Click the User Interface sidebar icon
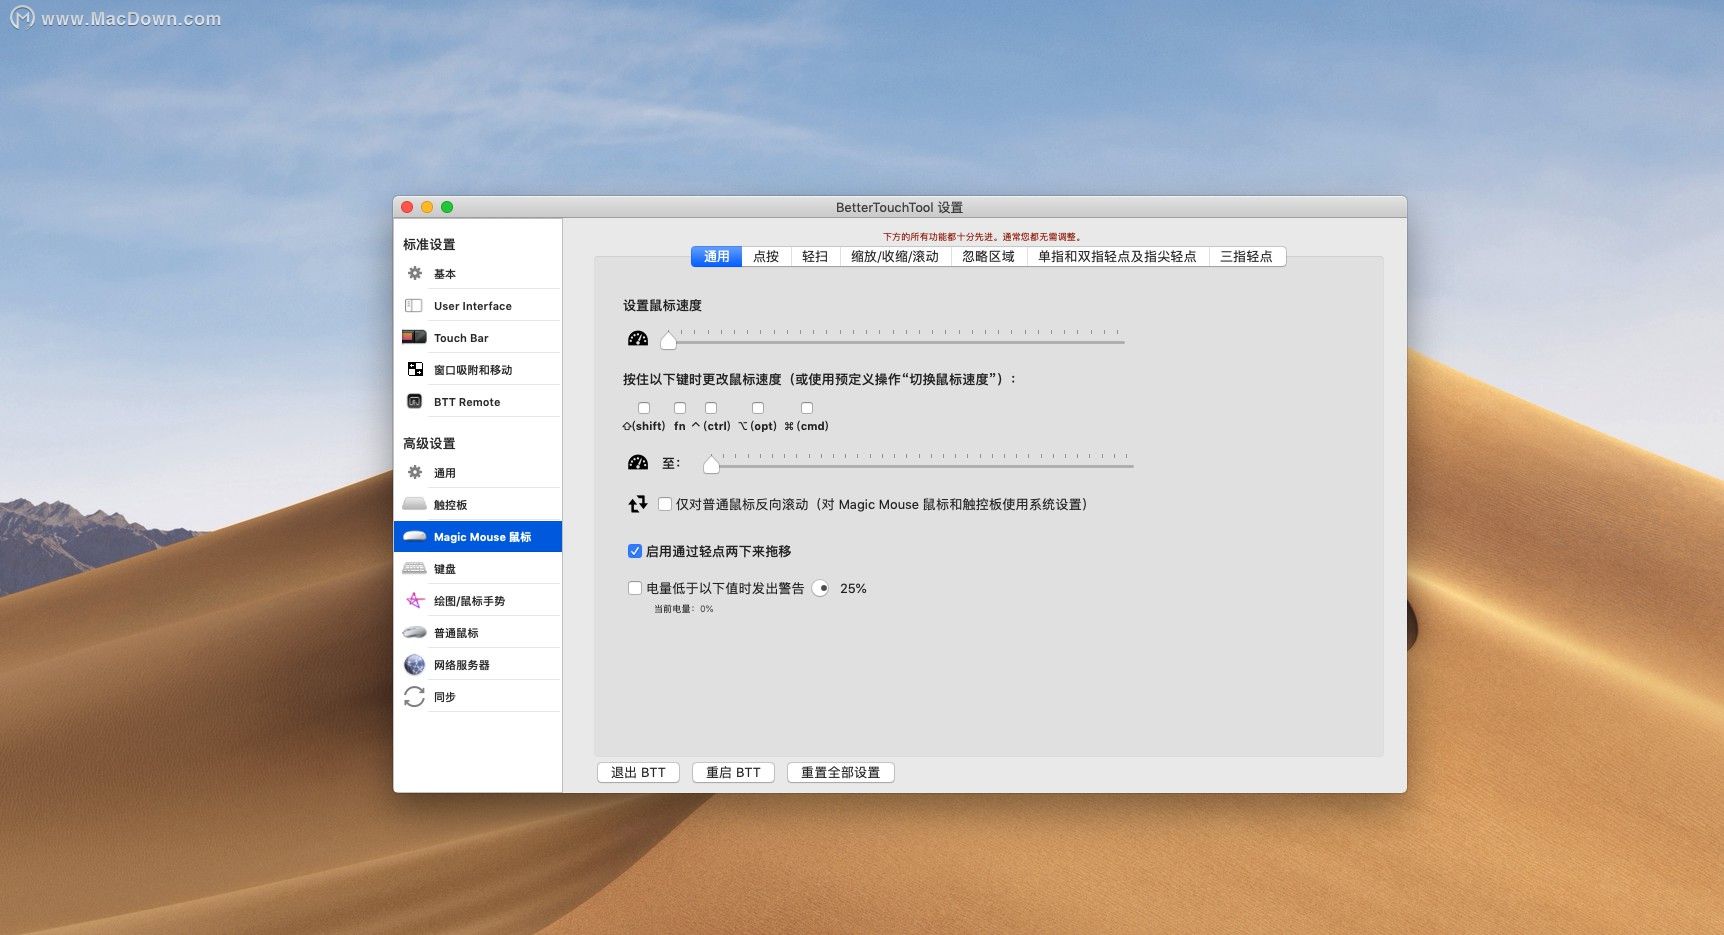Image resolution: width=1724 pixels, height=935 pixels. click(414, 306)
